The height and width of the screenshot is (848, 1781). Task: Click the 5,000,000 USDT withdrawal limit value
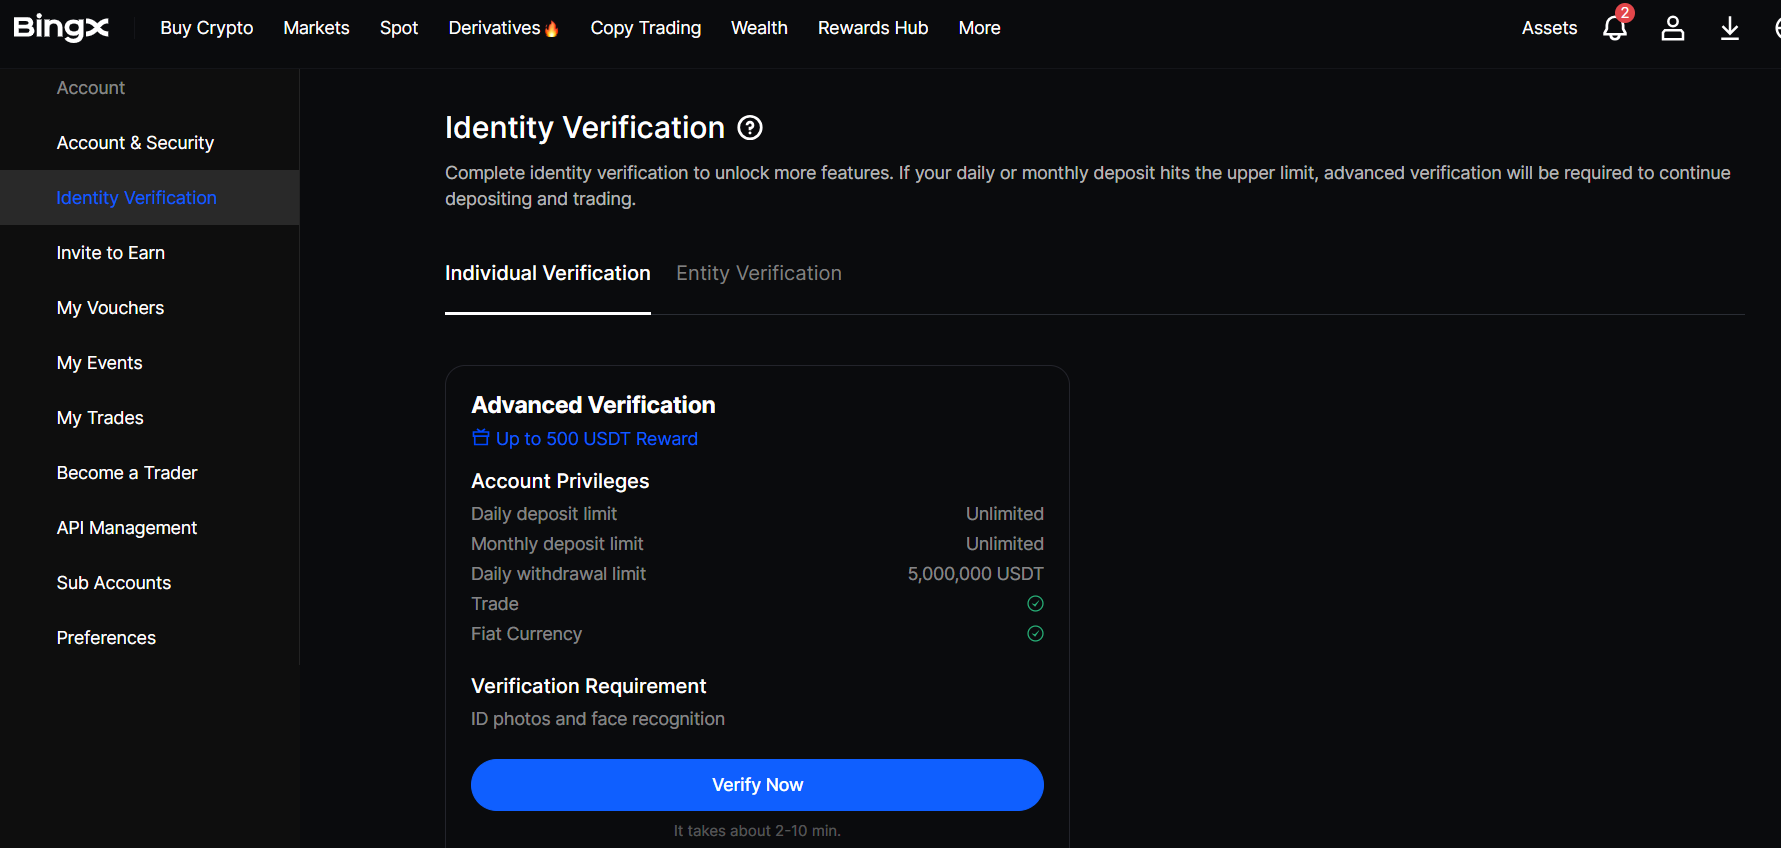pos(975,574)
